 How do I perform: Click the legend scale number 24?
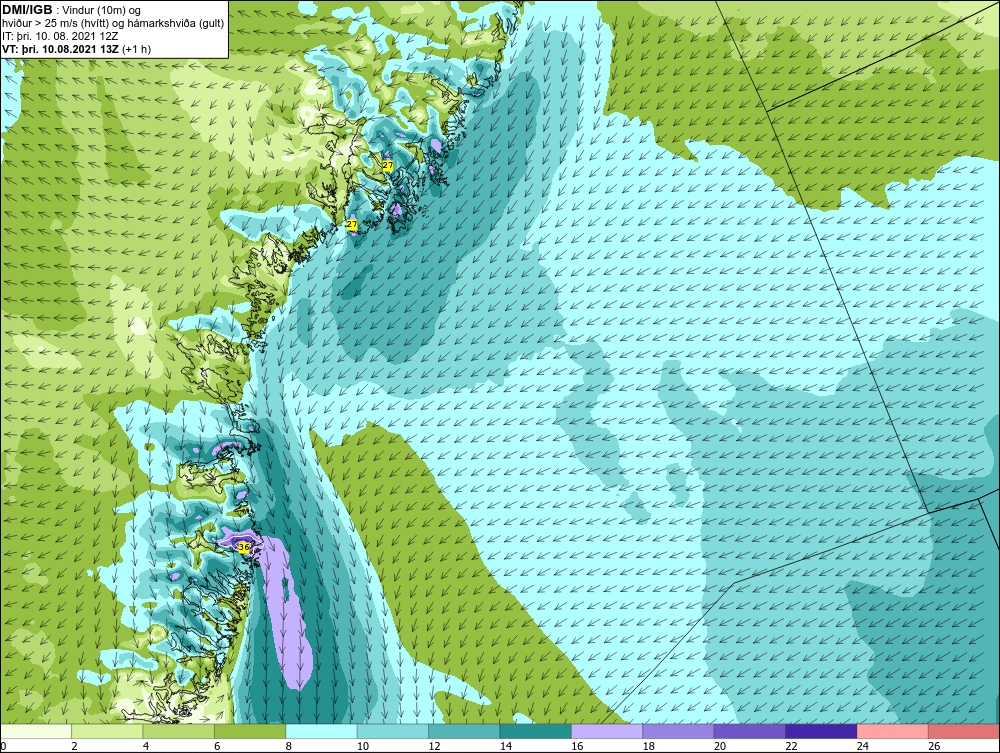click(863, 746)
